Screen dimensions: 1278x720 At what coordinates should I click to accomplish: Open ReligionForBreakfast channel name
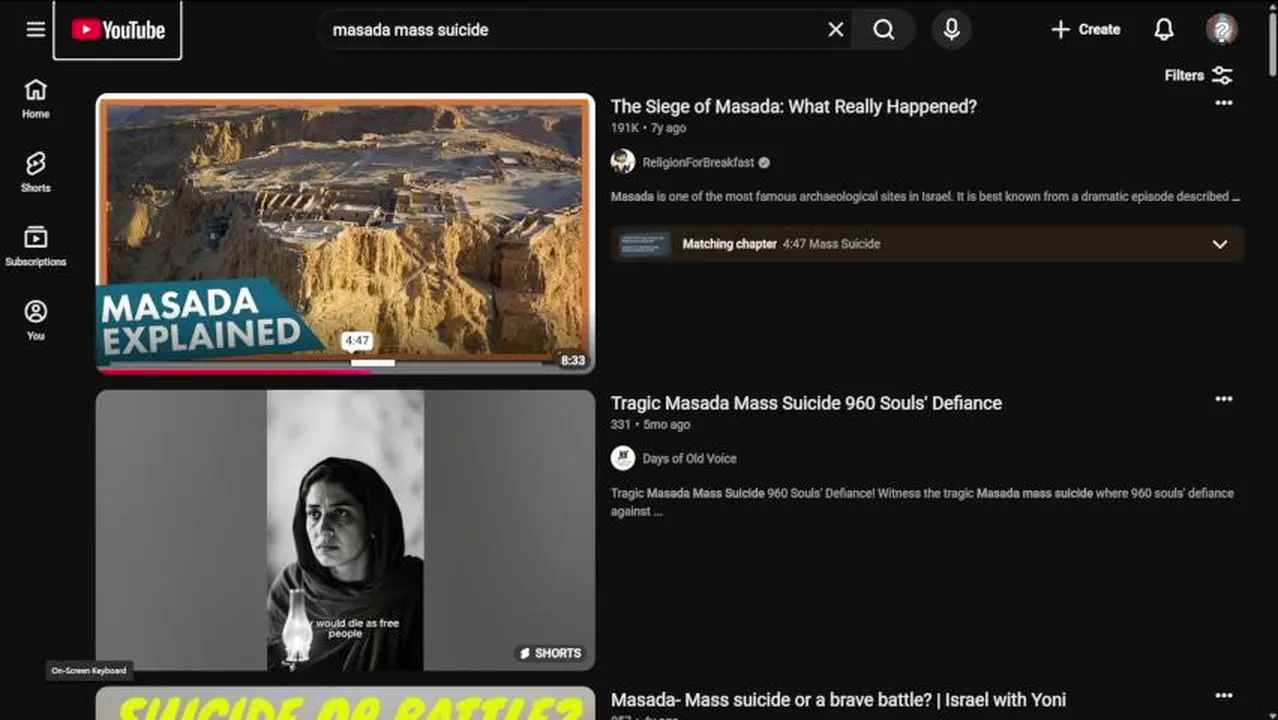(x=698, y=162)
